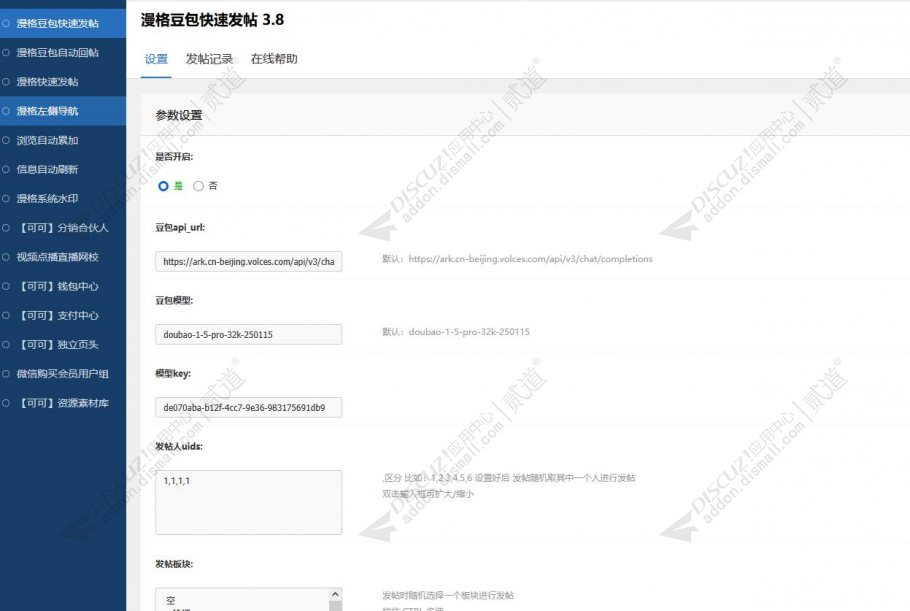Click the bullet icon beside 漫格左侧导航

tap(6, 111)
